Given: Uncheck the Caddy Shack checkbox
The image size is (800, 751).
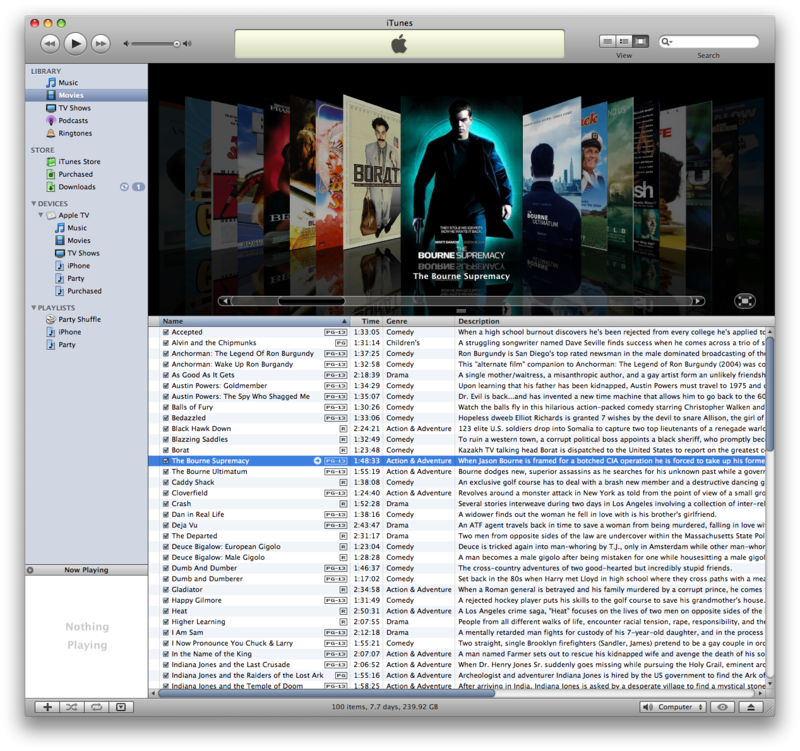Looking at the screenshot, I should coord(166,482).
